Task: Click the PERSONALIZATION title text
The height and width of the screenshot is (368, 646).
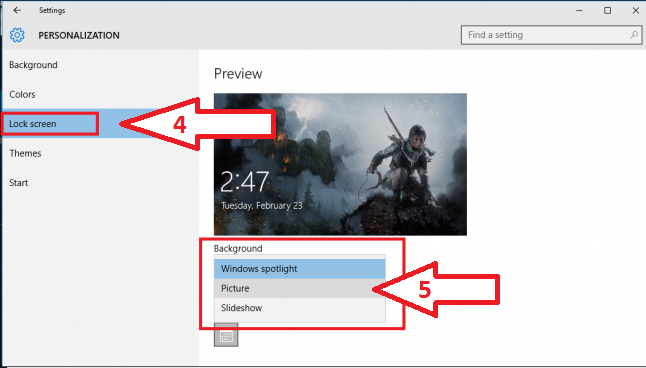Action: tap(79, 35)
